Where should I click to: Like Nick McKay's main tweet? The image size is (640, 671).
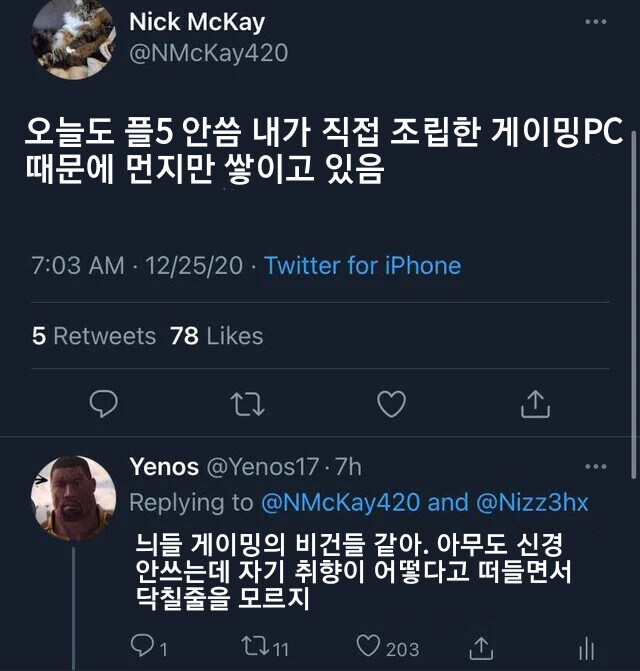[391, 403]
